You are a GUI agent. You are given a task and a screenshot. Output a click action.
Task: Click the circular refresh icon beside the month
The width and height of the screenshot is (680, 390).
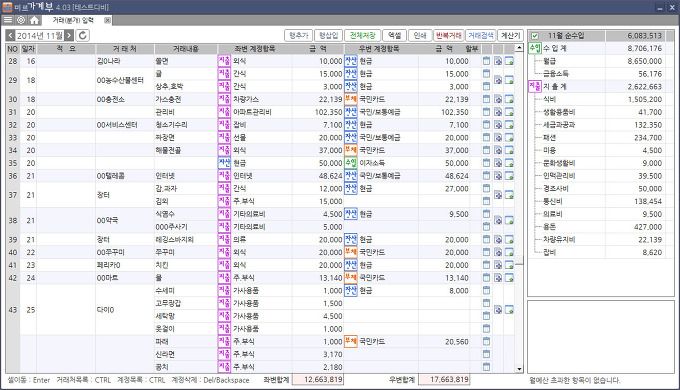[83, 36]
